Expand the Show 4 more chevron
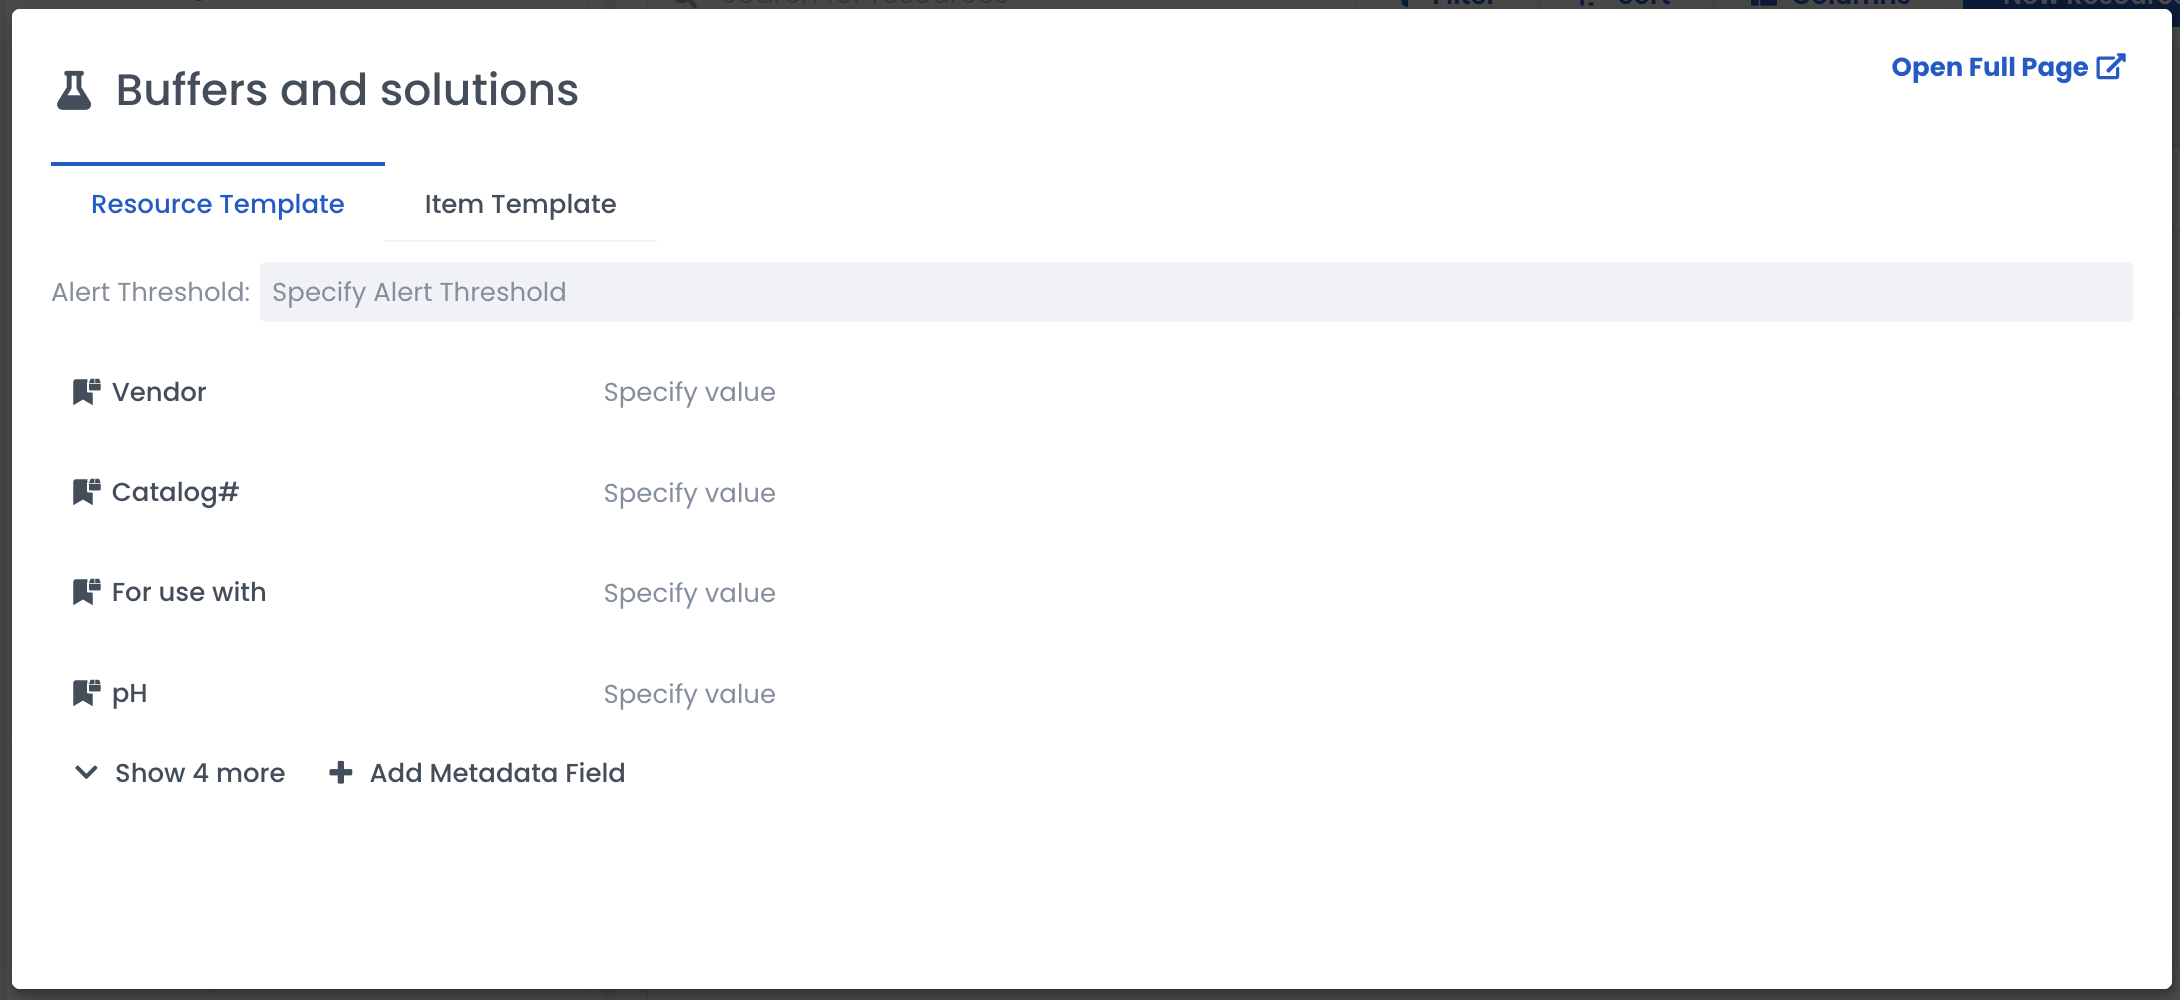 87,773
